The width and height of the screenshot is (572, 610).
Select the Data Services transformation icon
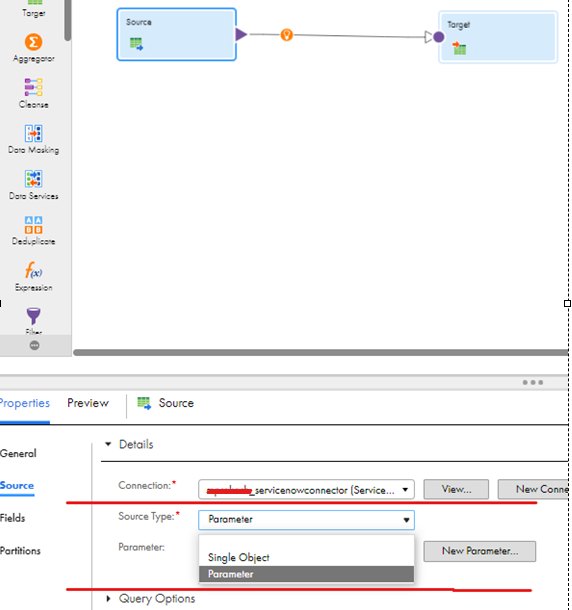(33, 179)
